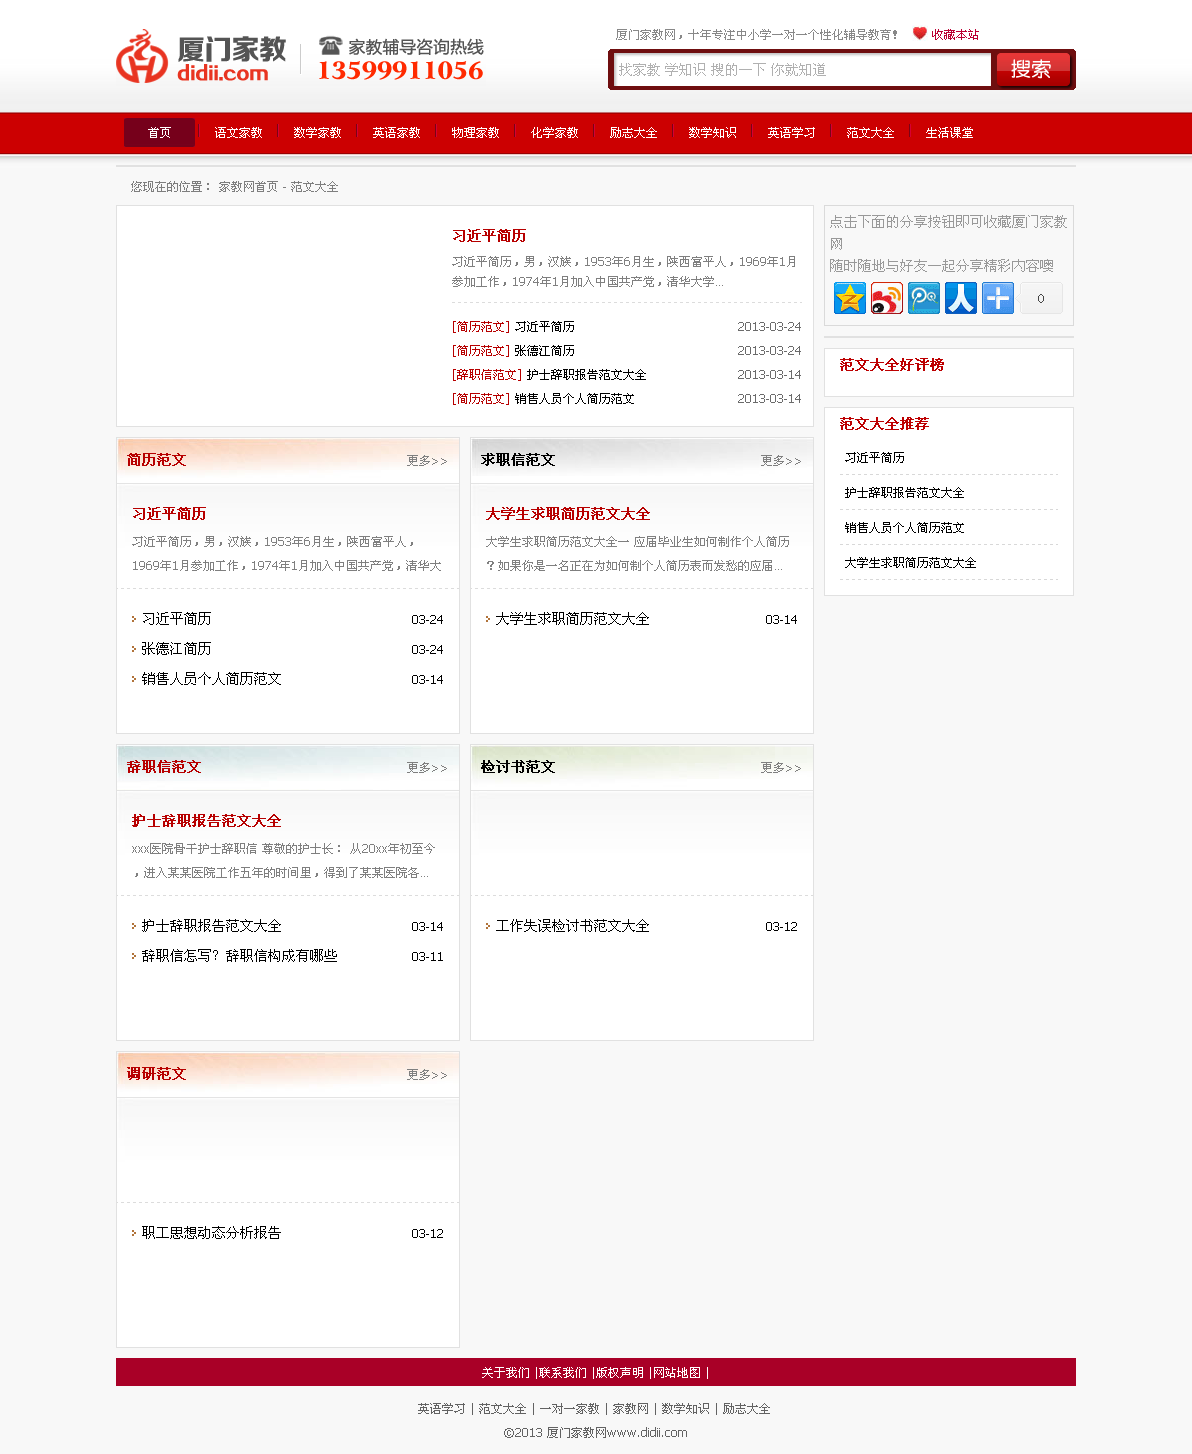Expand 更多>> in 检讨书范文 section
1192x1454 pixels.
[x=780, y=768]
